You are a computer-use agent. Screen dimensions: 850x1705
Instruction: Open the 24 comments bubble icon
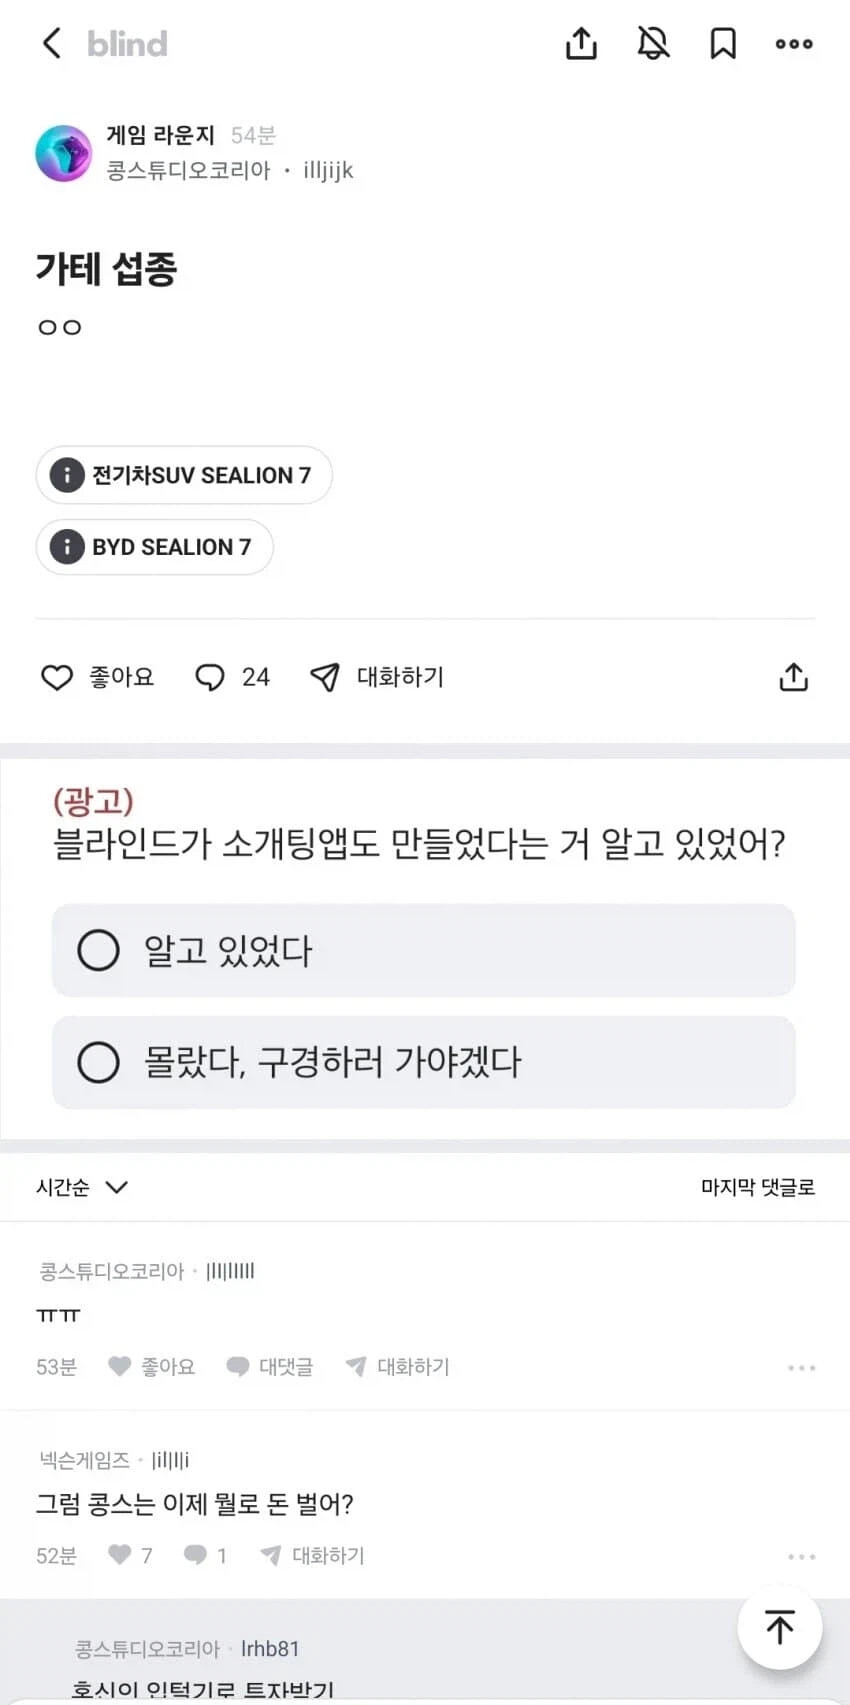[x=210, y=677]
